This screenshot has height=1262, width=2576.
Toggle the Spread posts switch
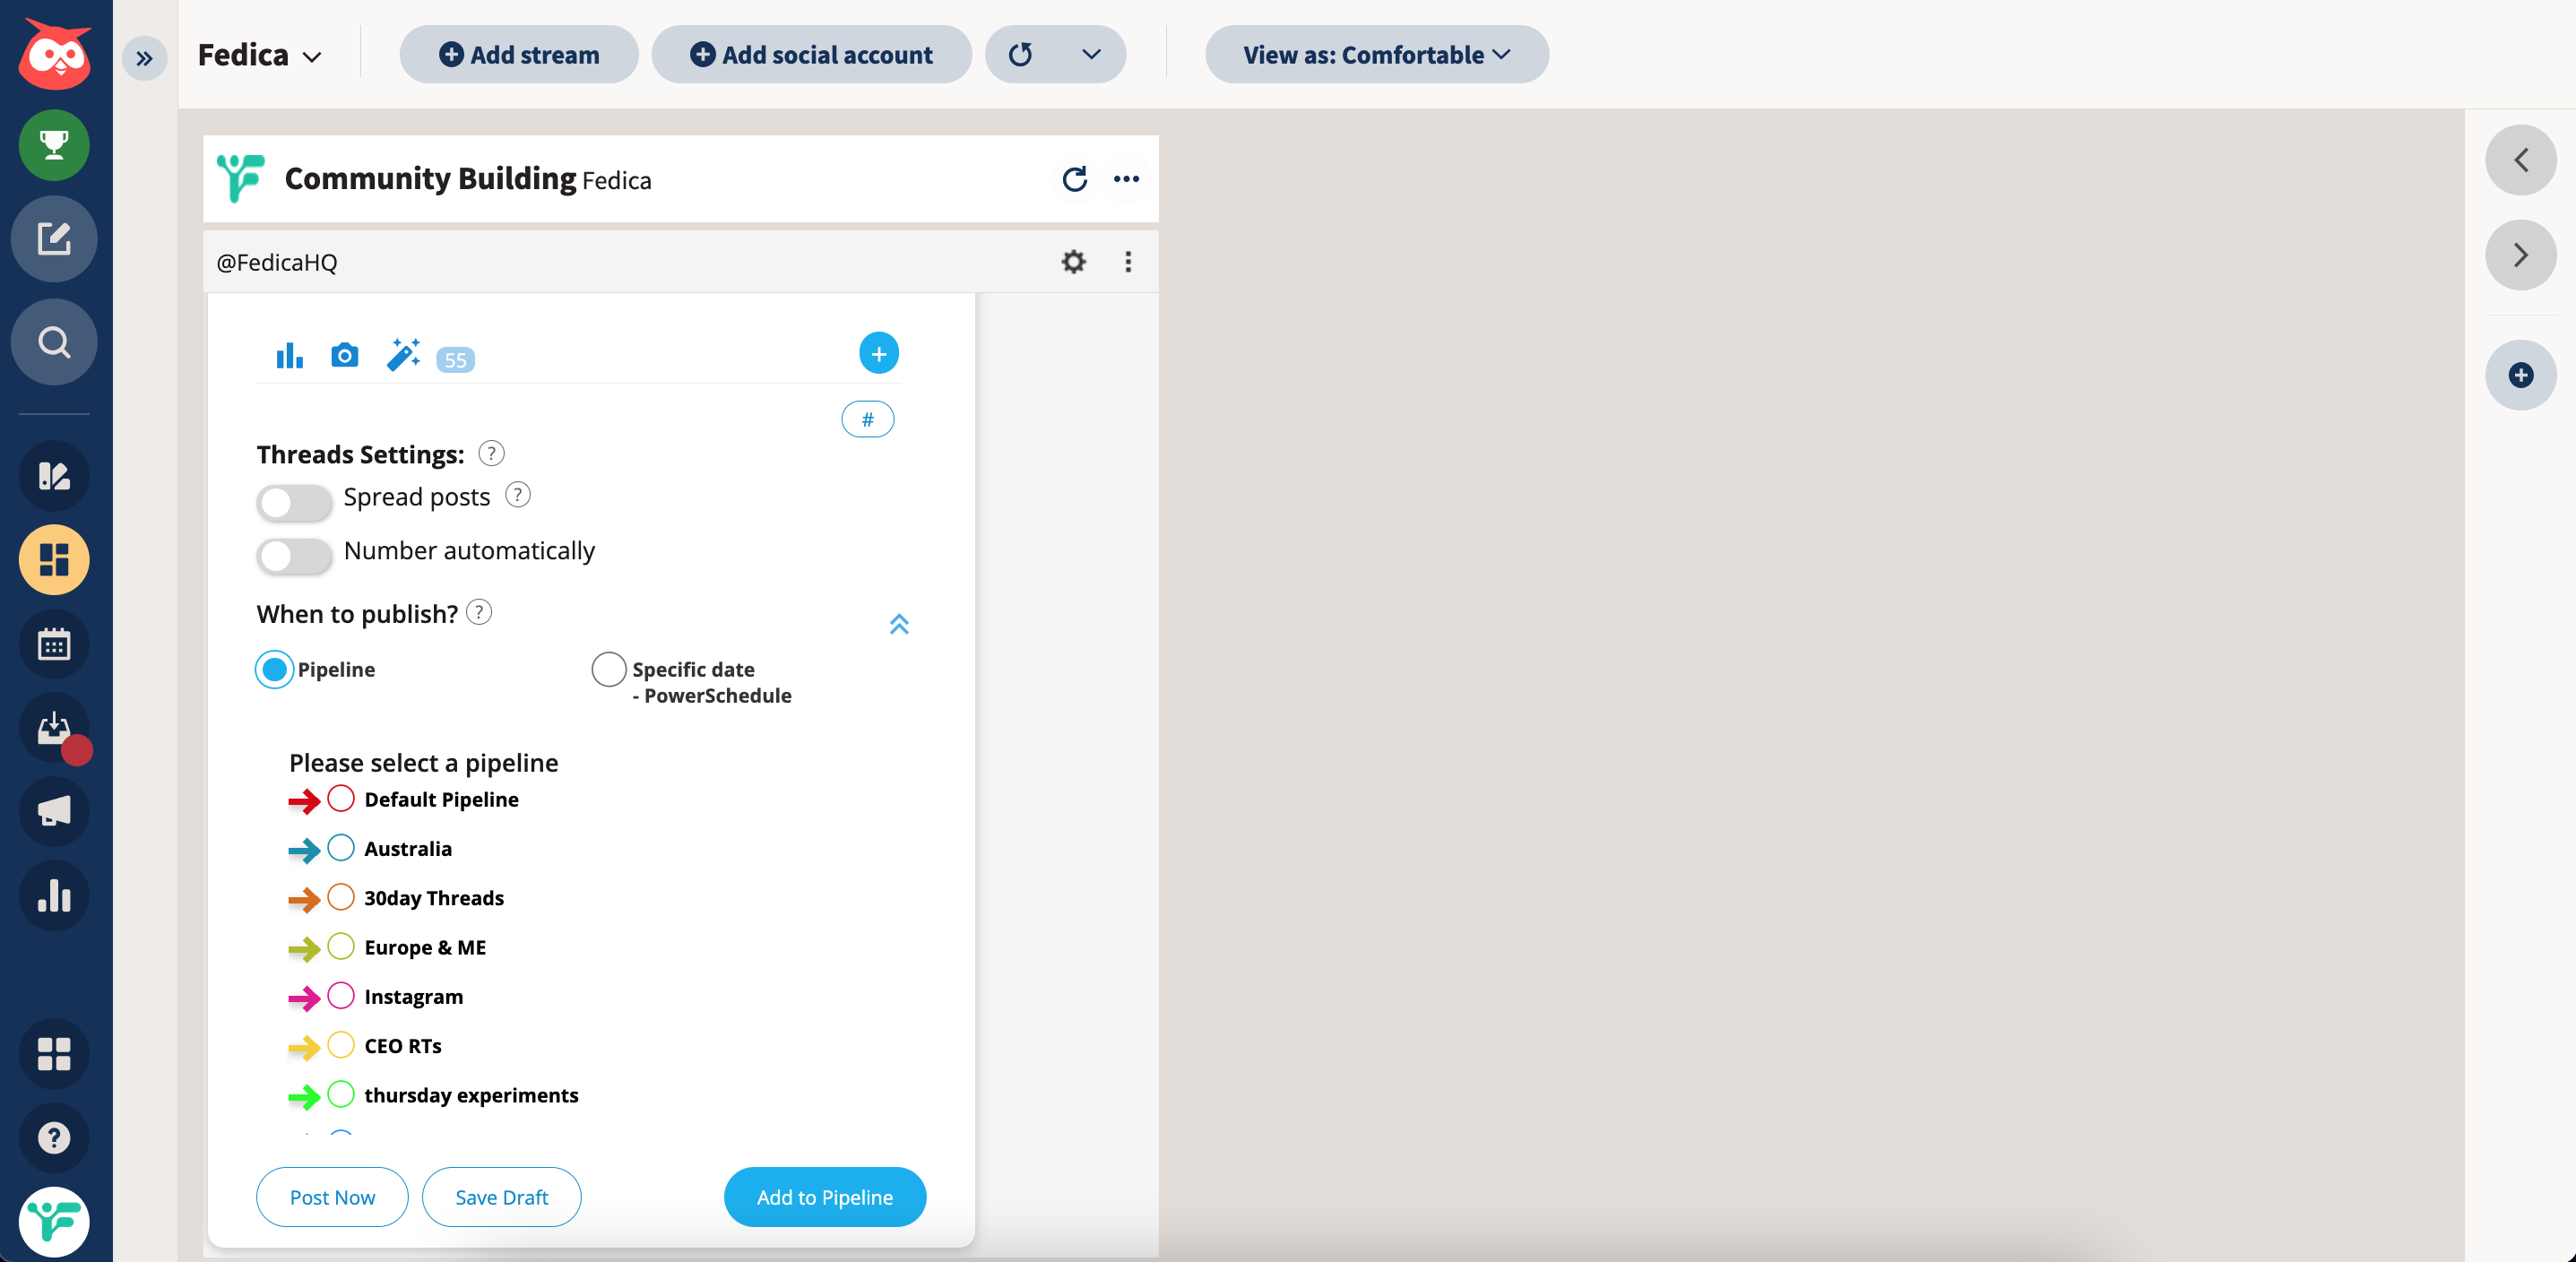tap(293, 502)
